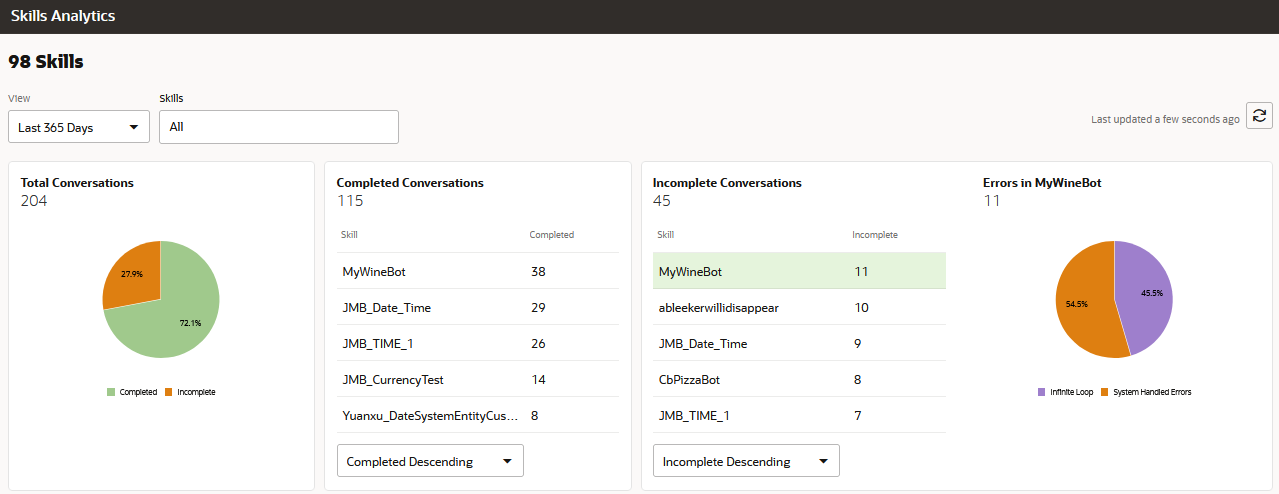Click the refresh icon button
Screen dimensions: 1279x494
(1258, 115)
